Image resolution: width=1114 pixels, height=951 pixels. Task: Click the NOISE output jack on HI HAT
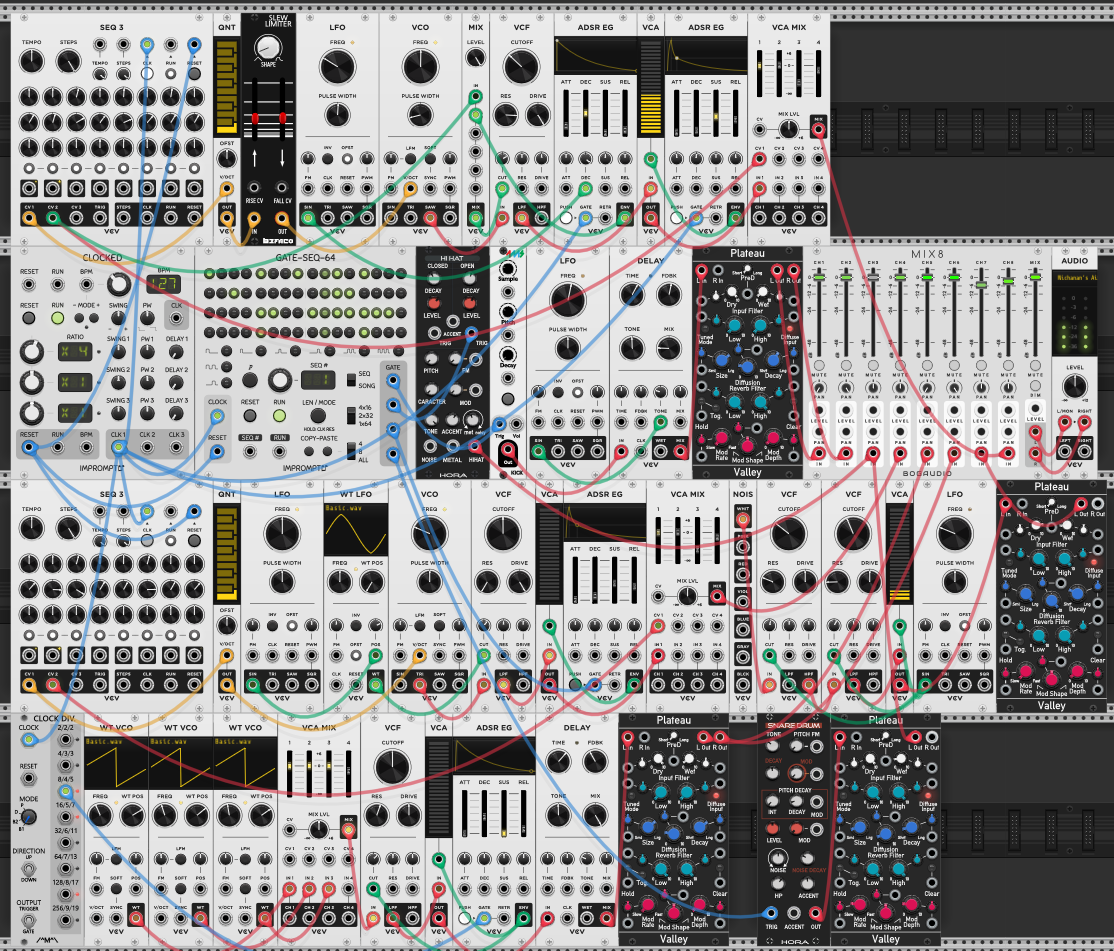pos(430,447)
